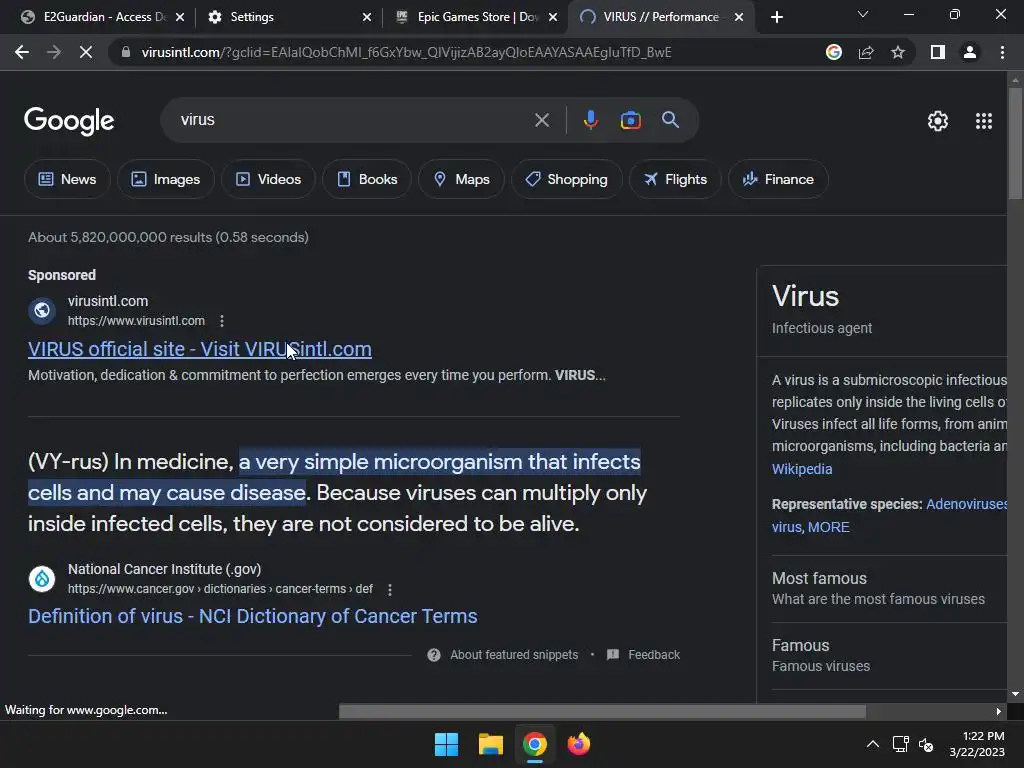Open the tab search dropdown arrow
1024x768 pixels.
tap(863, 14)
